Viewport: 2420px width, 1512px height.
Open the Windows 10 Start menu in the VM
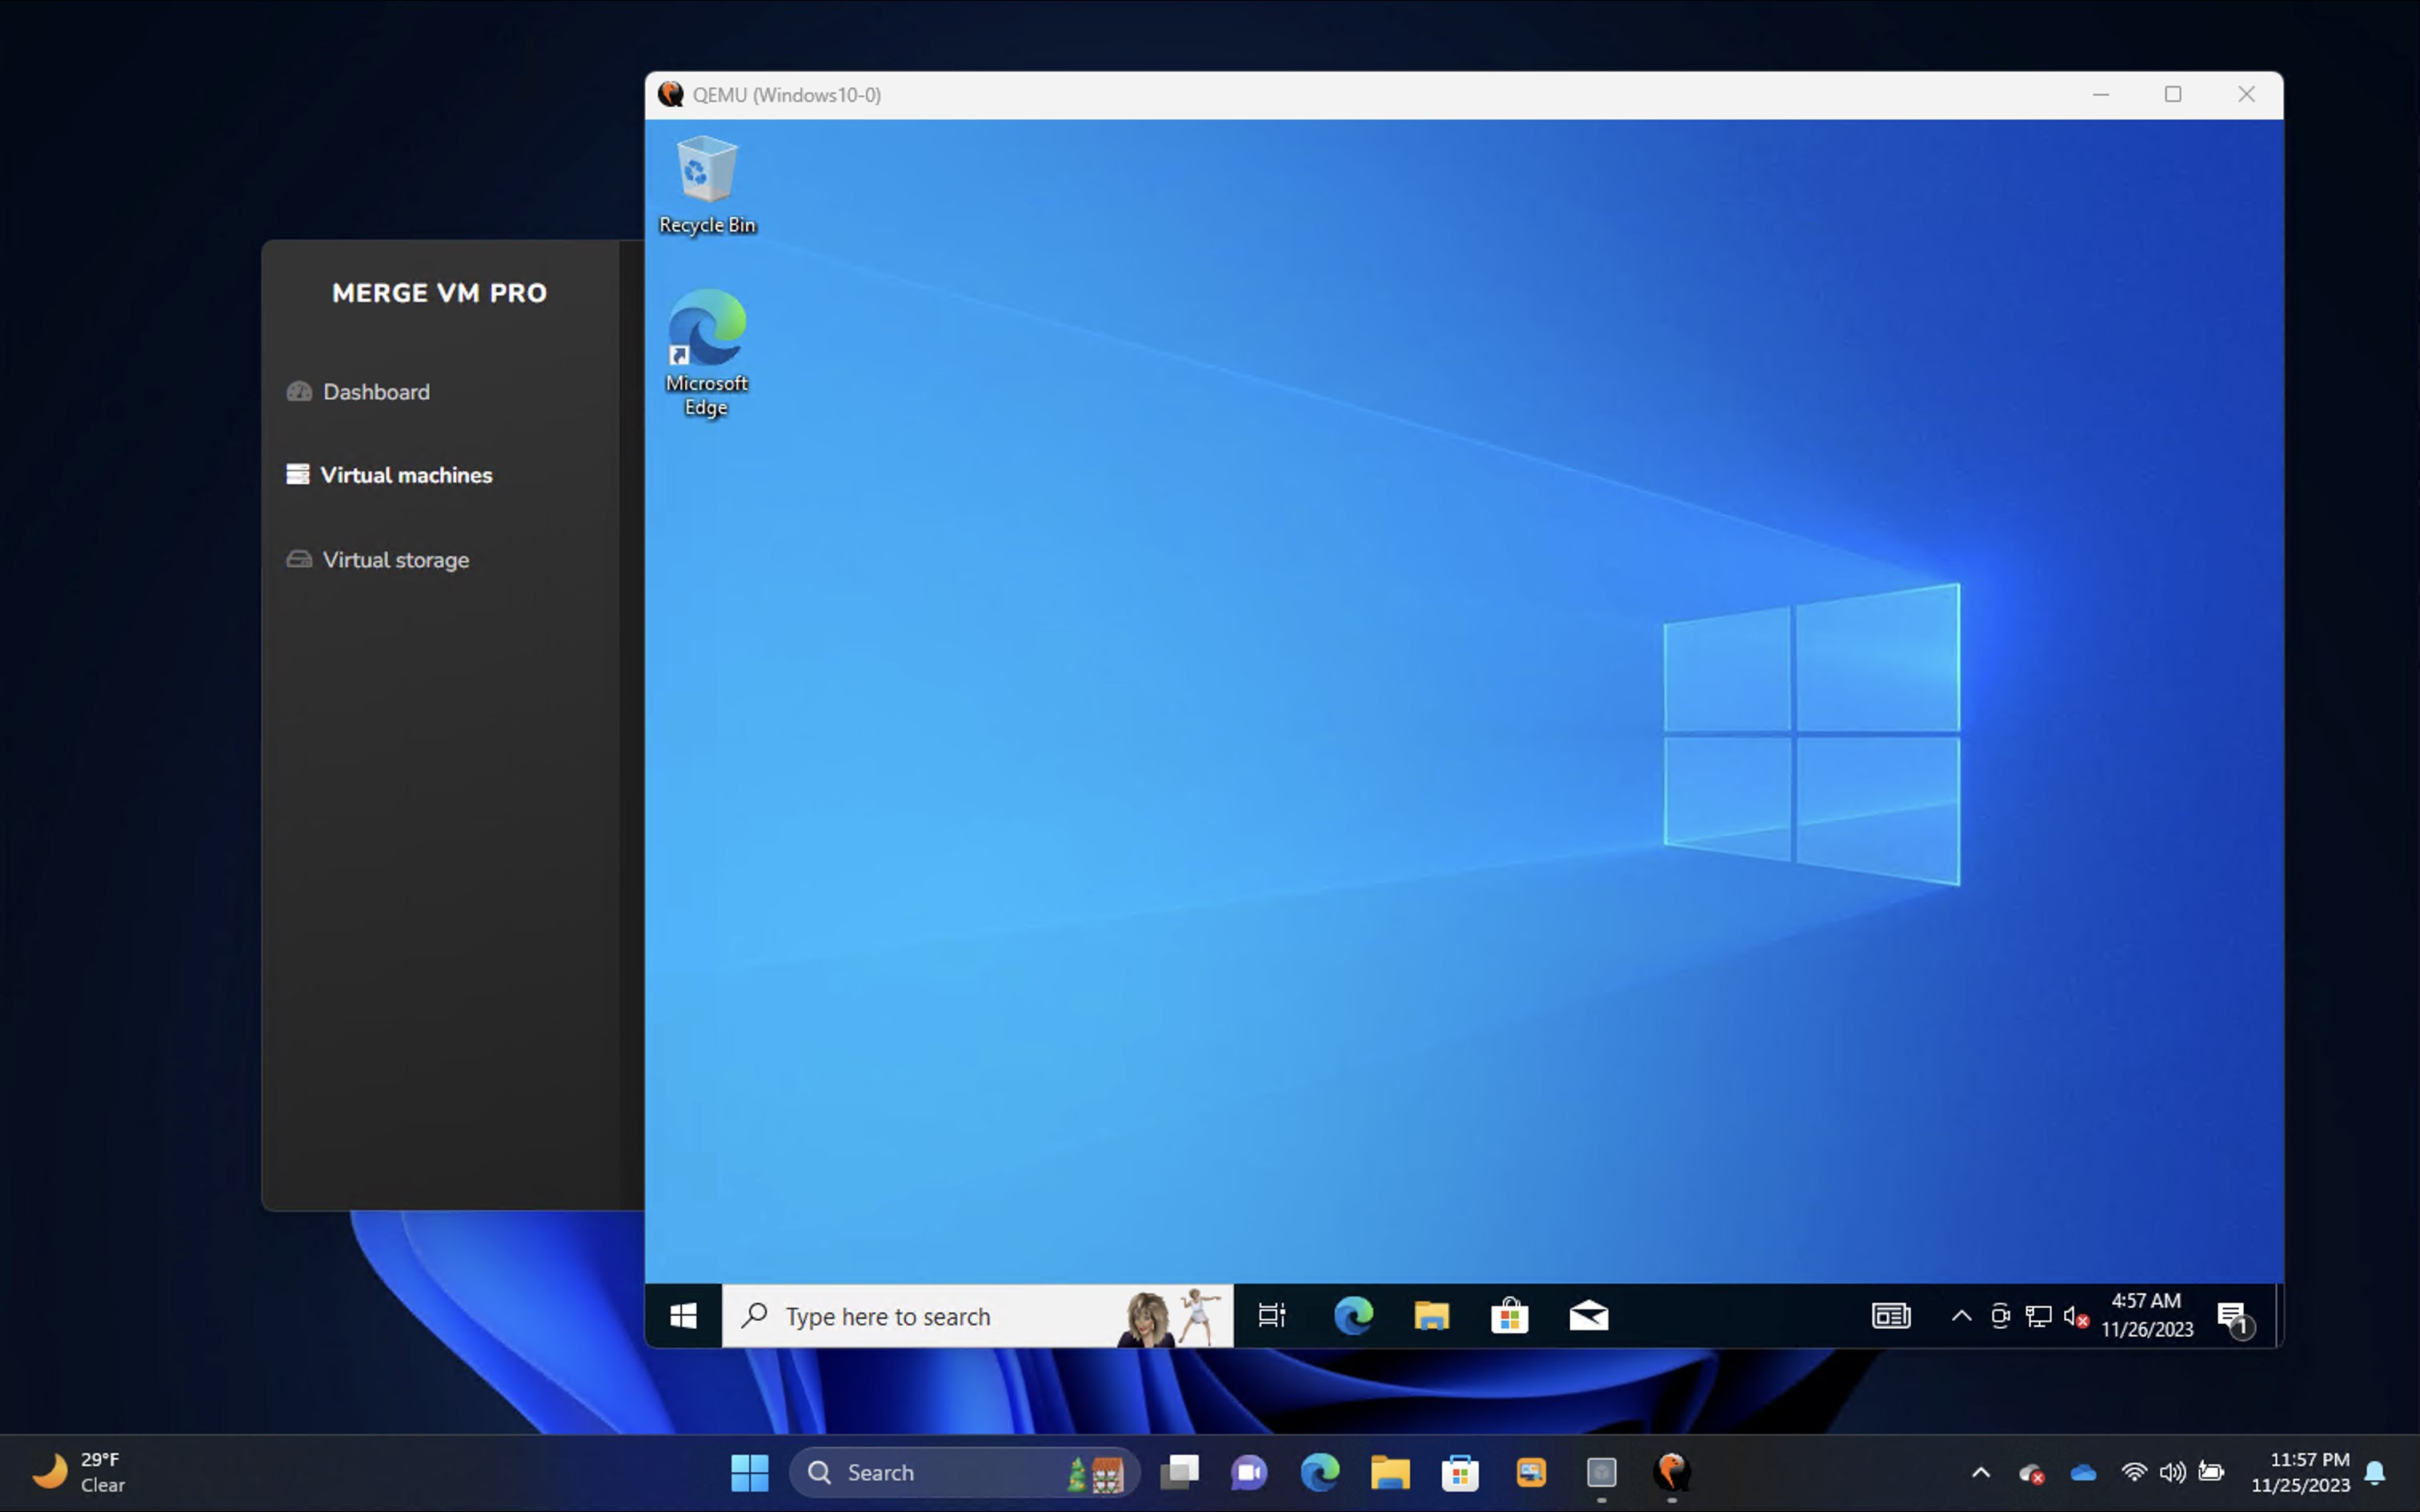(x=683, y=1316)
